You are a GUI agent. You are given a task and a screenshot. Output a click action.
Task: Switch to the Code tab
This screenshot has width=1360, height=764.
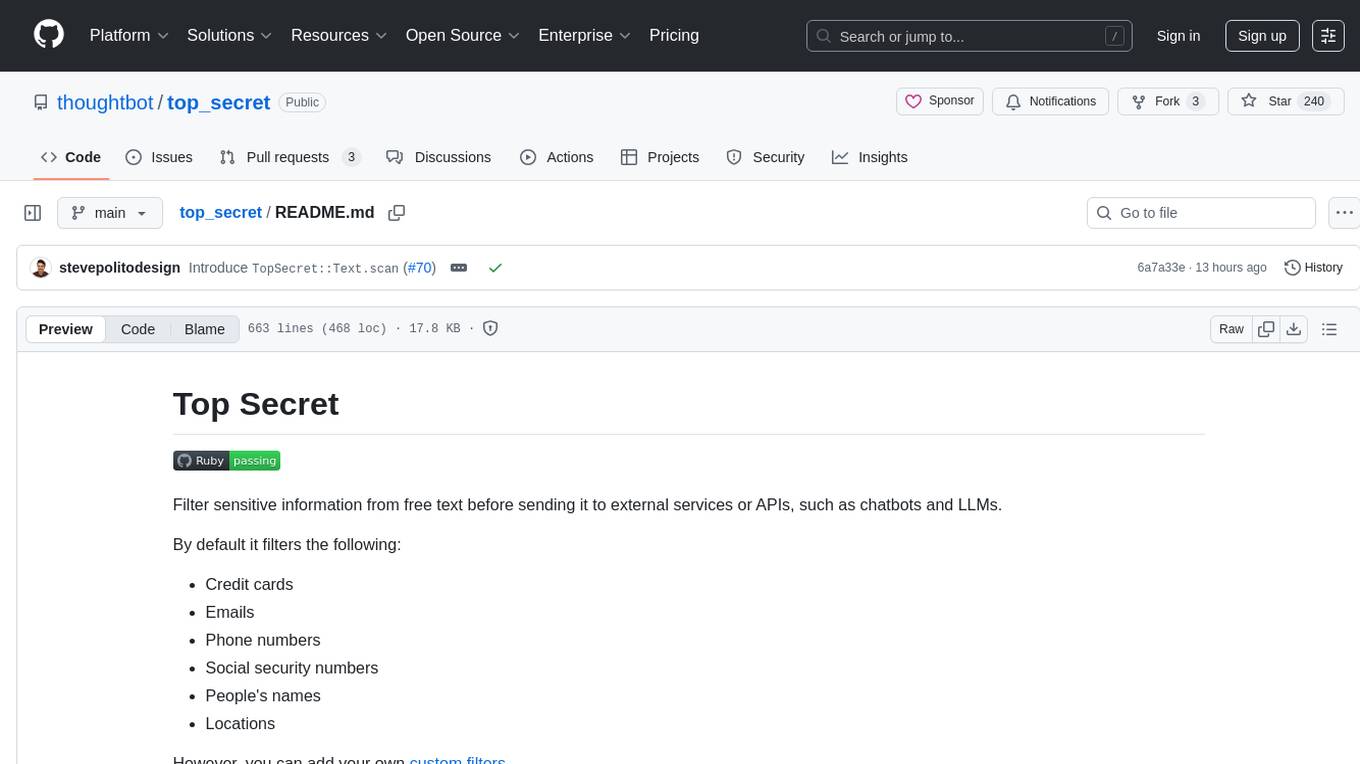(x=71, y=157)
